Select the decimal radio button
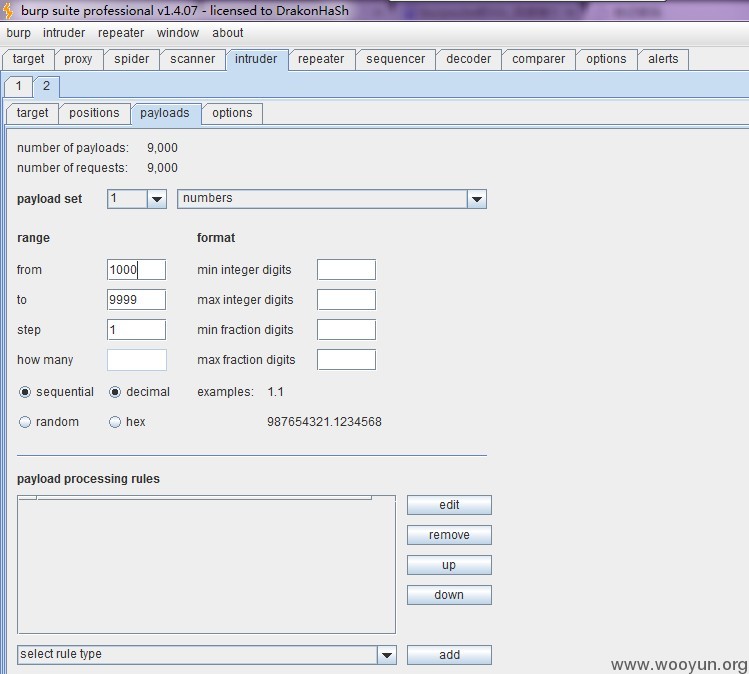The width and height of the screenshot is (749, 674). coord(115,393)
